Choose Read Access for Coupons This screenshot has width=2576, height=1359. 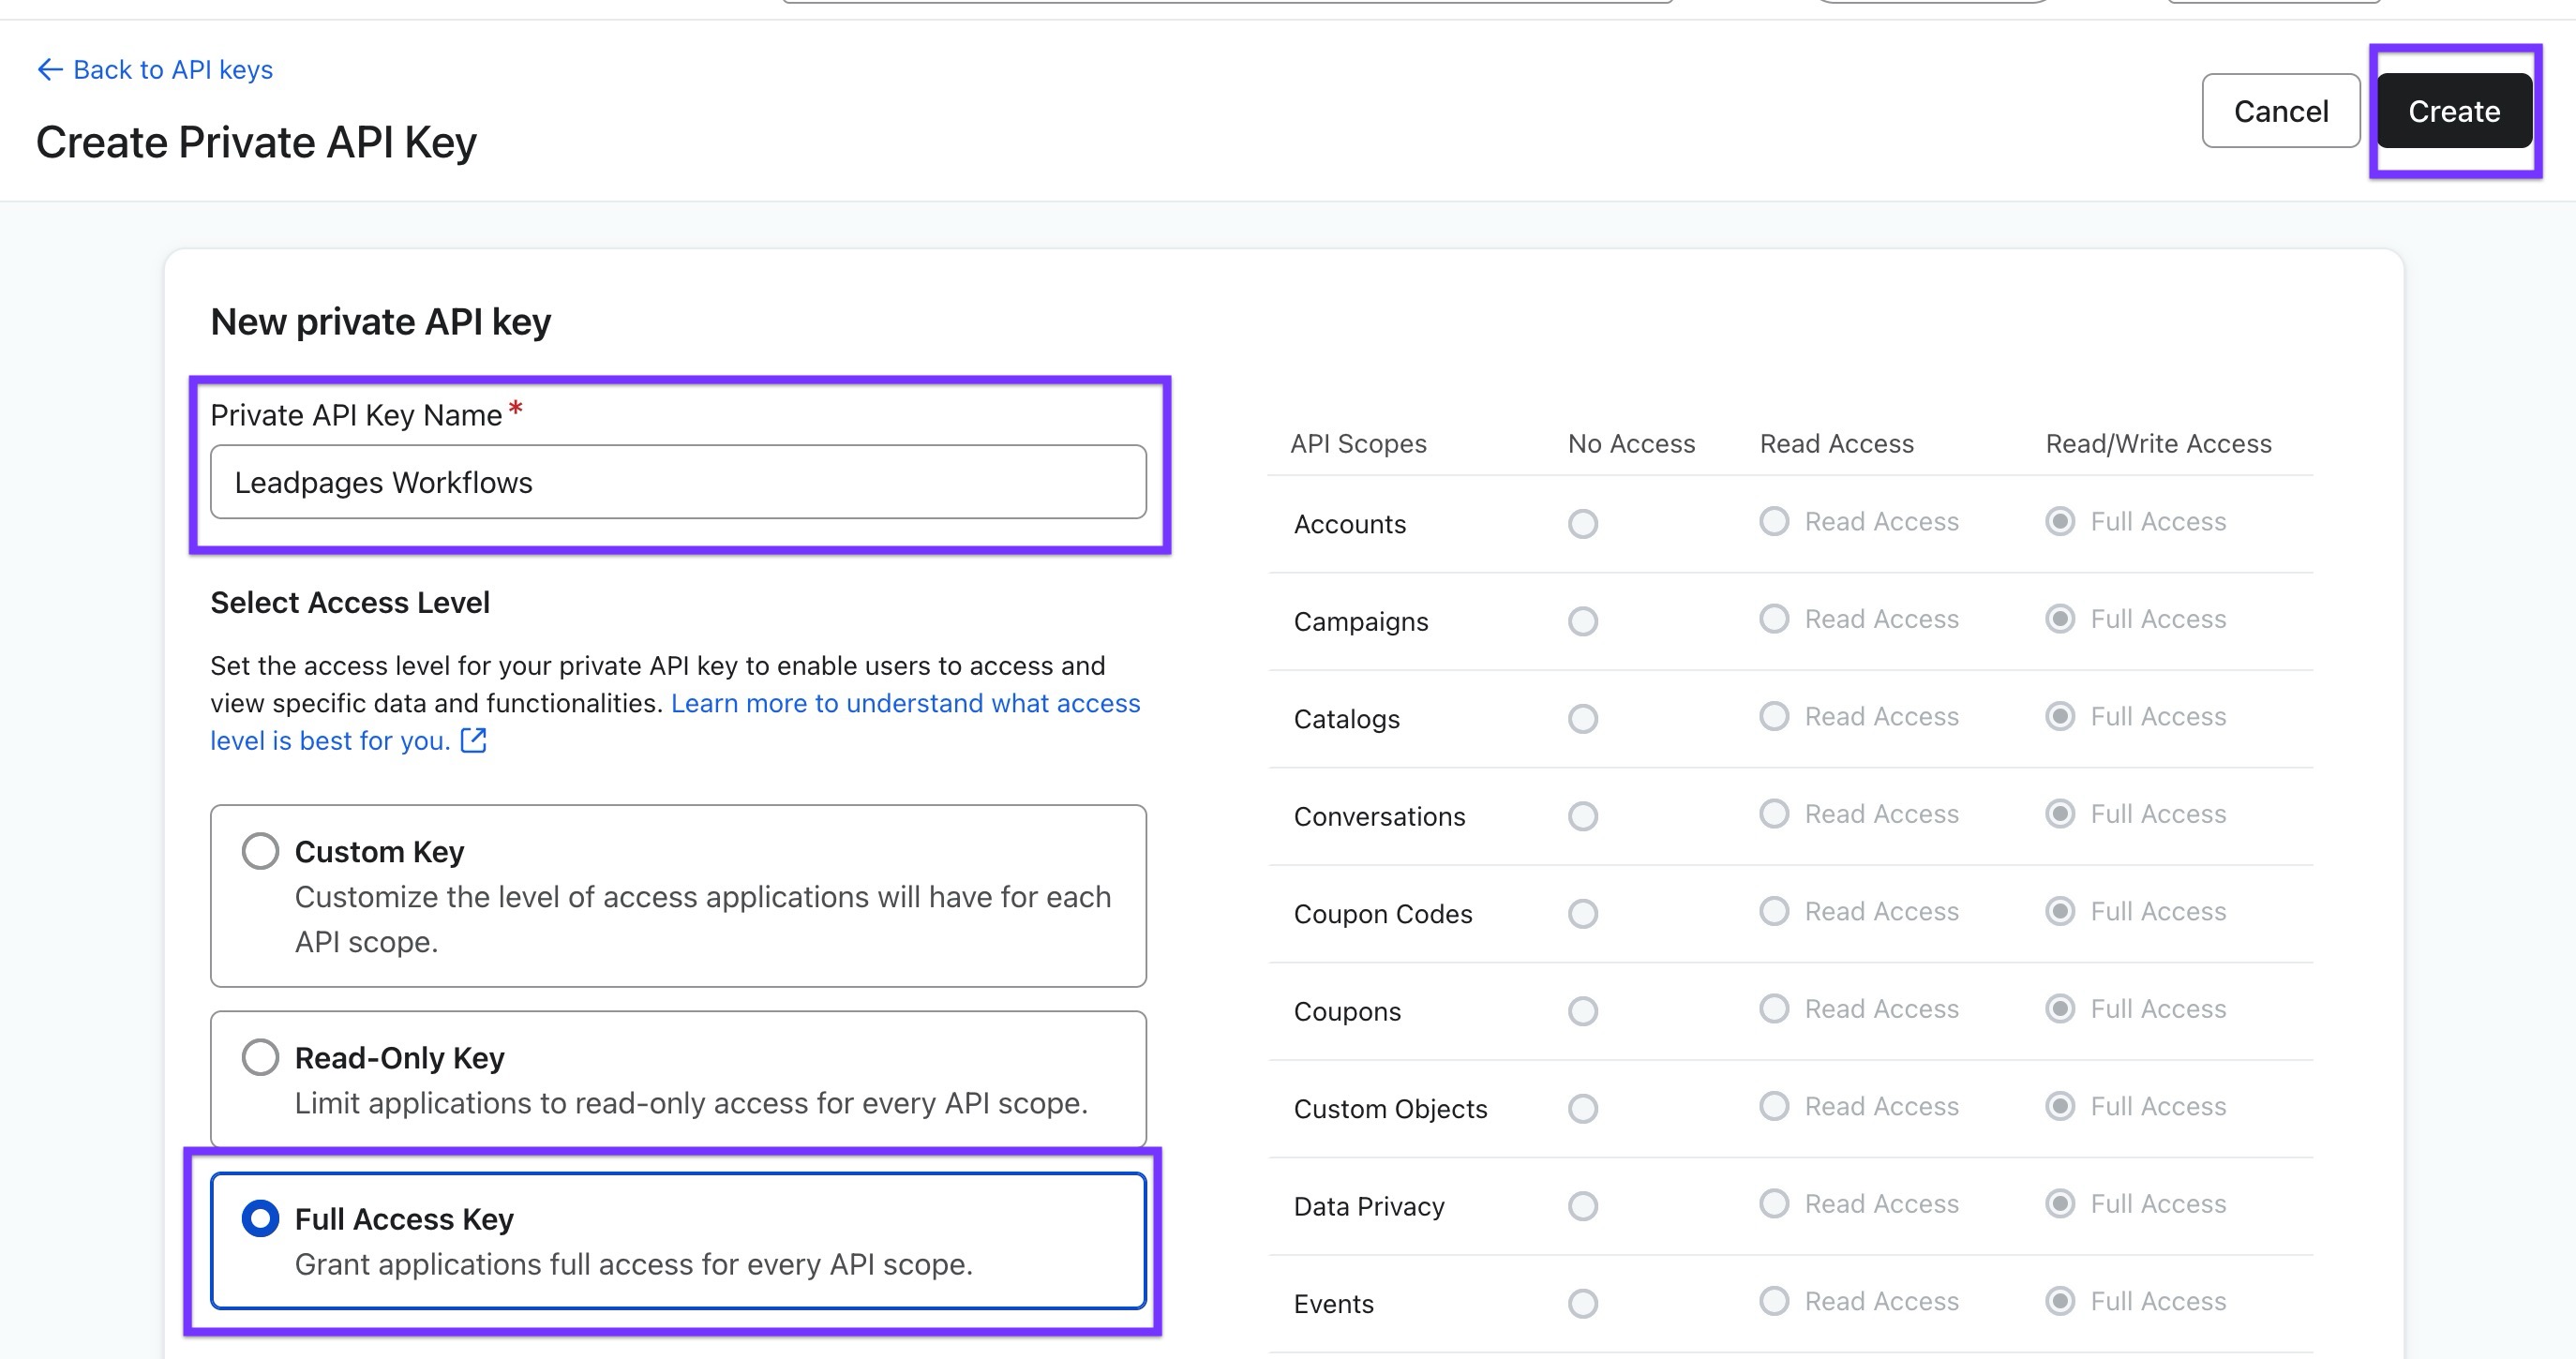coord(1774,1009)
